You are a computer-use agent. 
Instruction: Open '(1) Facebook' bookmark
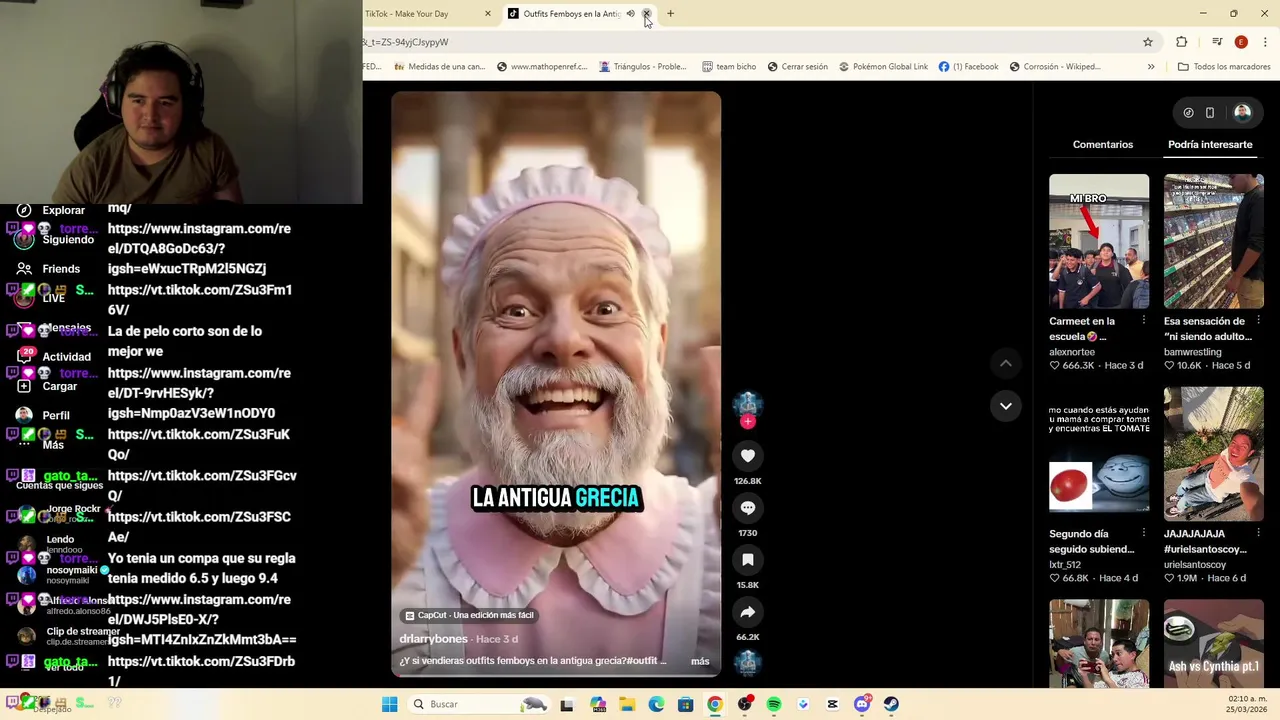tap(968, 67)
